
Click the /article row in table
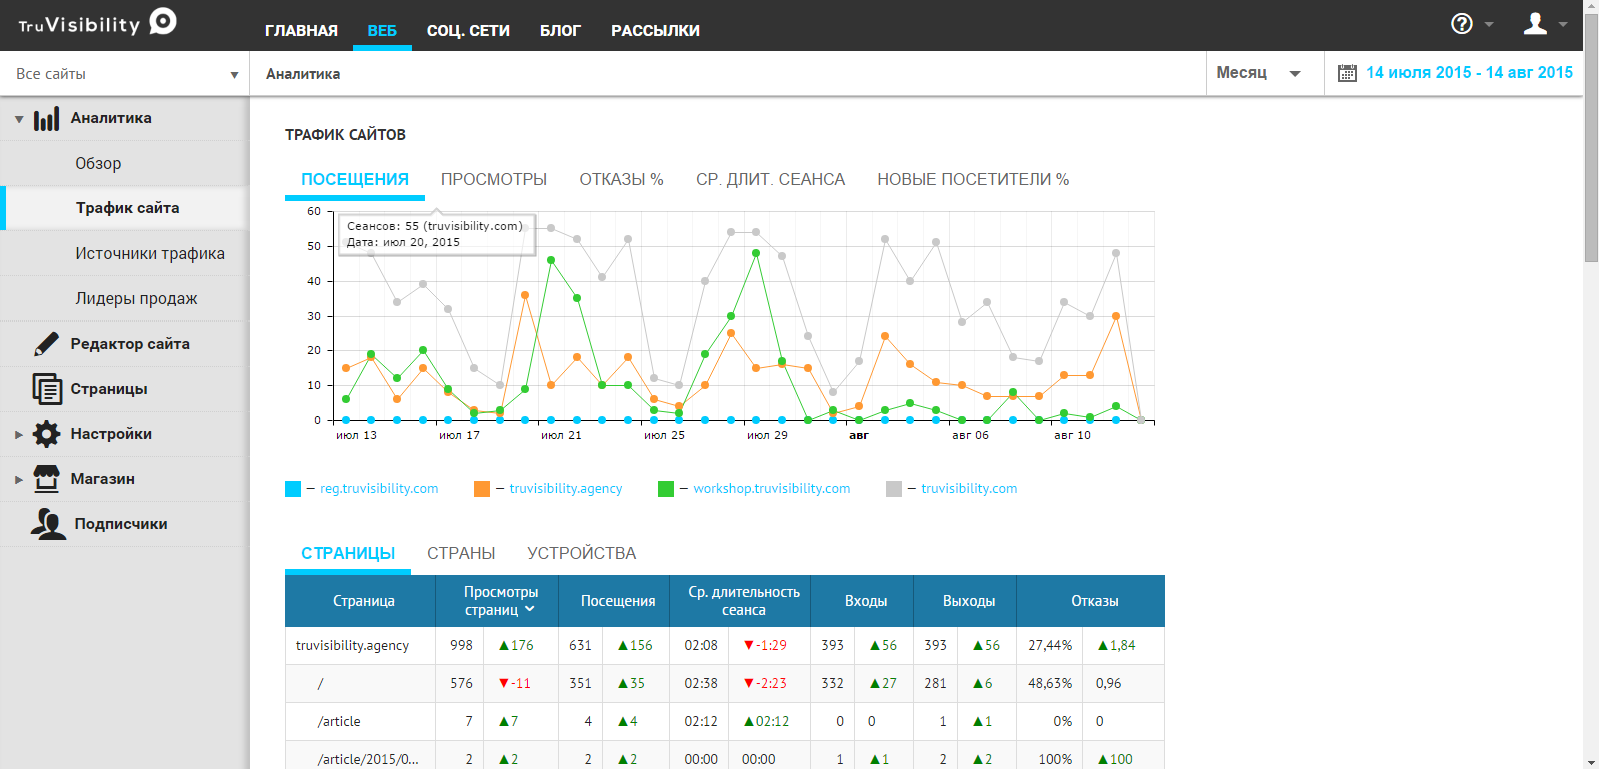click(339, 722)
